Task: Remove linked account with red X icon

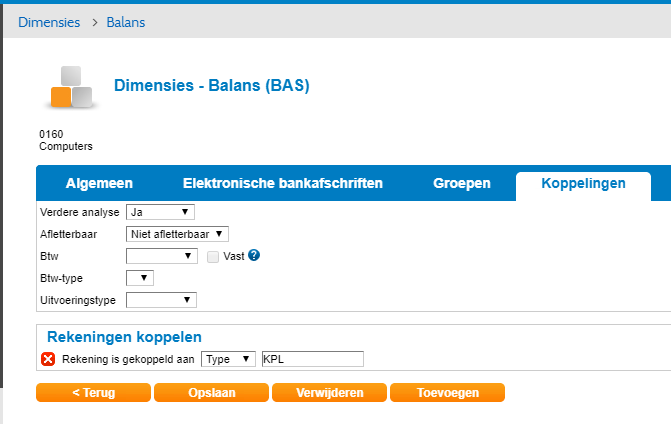Action: click(x=48, y=359)
